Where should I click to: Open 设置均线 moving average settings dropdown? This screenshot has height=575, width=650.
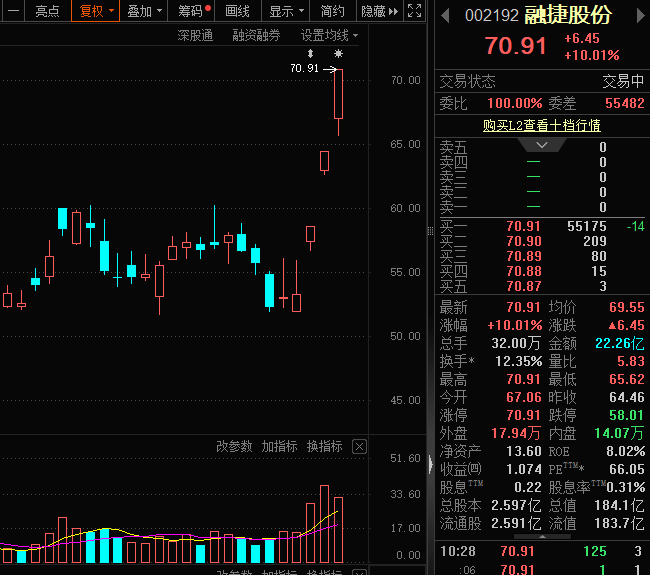(x=329, y=36)
